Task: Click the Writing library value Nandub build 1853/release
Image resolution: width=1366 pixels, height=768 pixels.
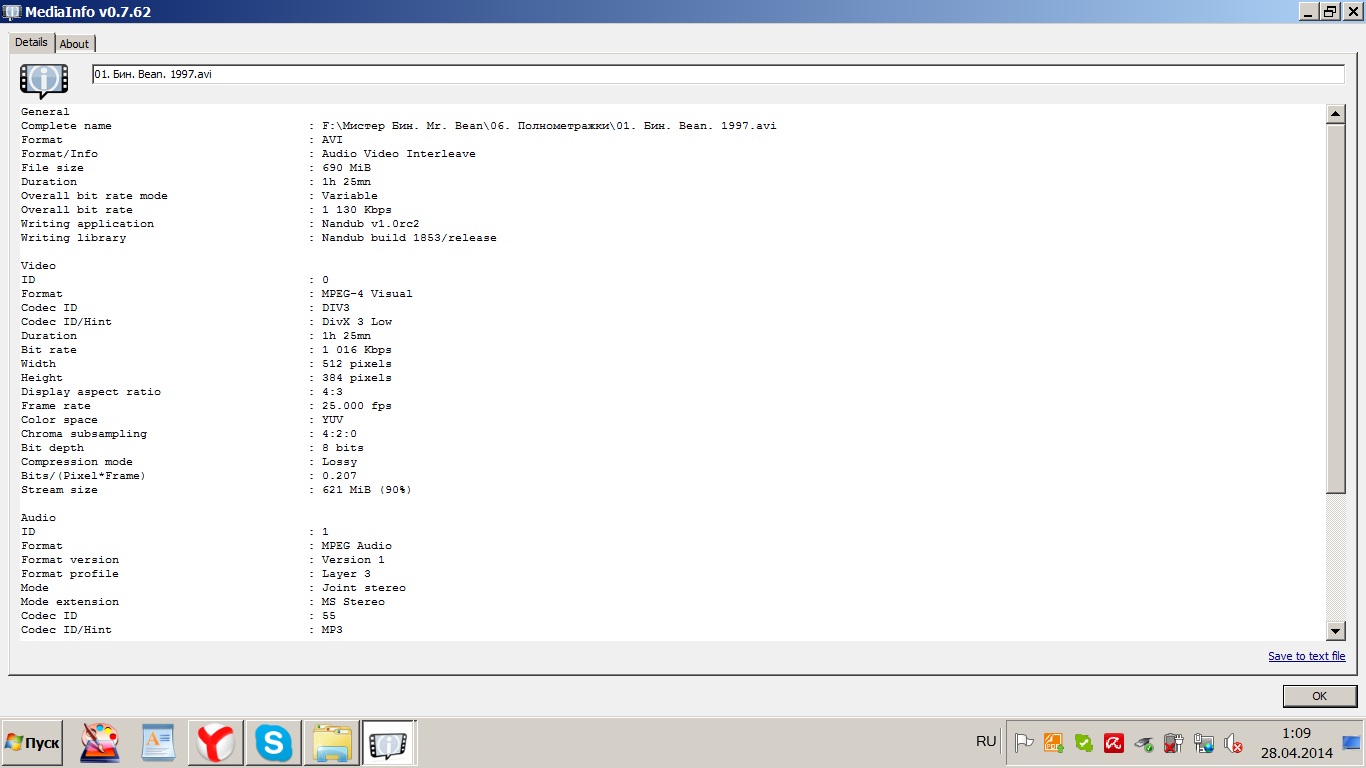Action: pyautogui.click(x=409, y=238)
